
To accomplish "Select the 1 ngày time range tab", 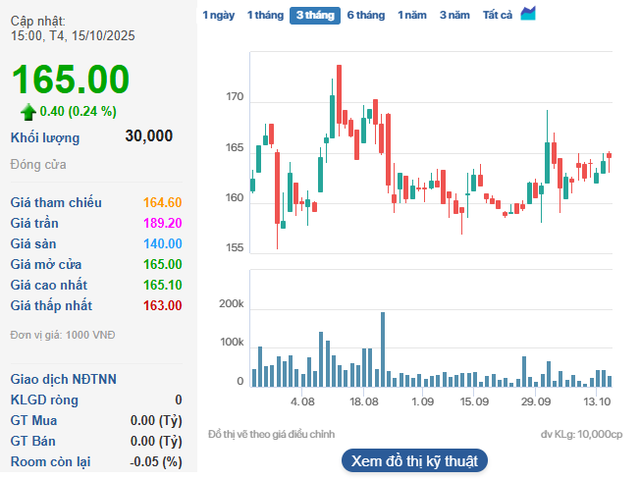I will click(x=219, y=15).
